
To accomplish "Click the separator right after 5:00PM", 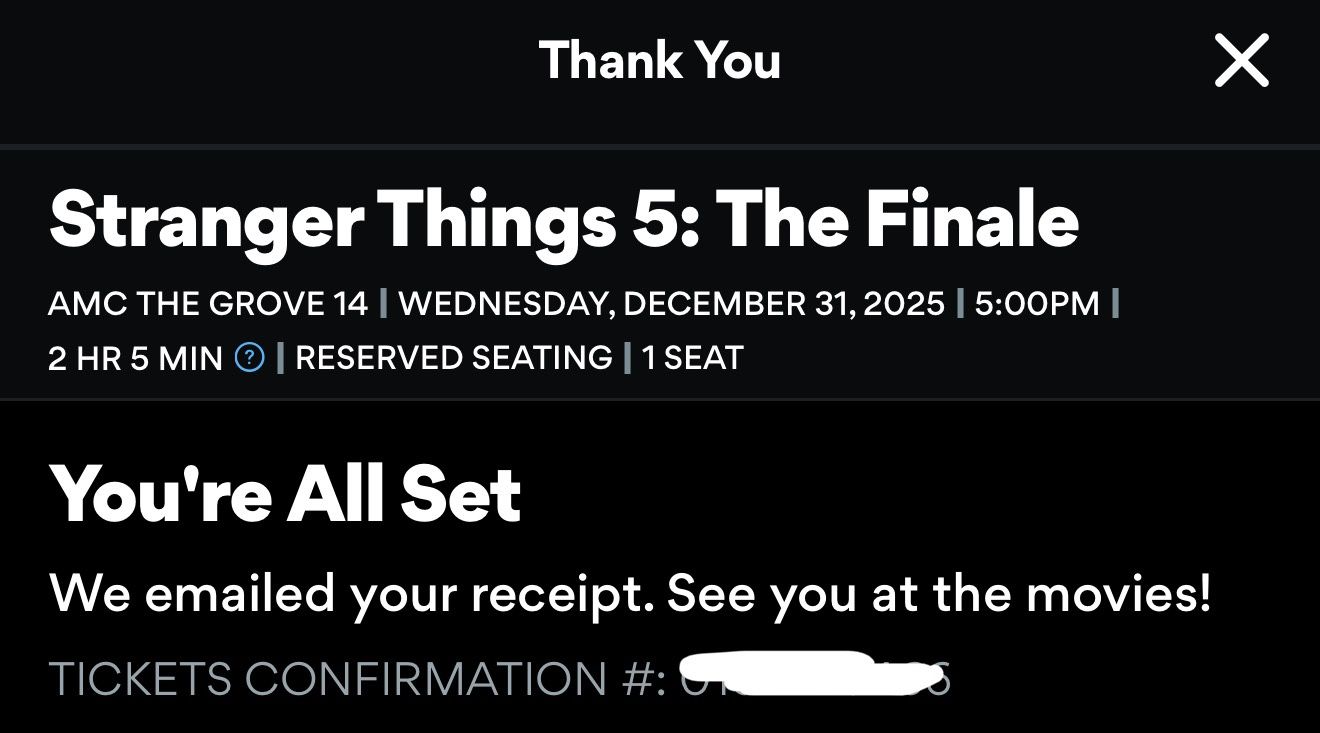I will click(1115, 303).
